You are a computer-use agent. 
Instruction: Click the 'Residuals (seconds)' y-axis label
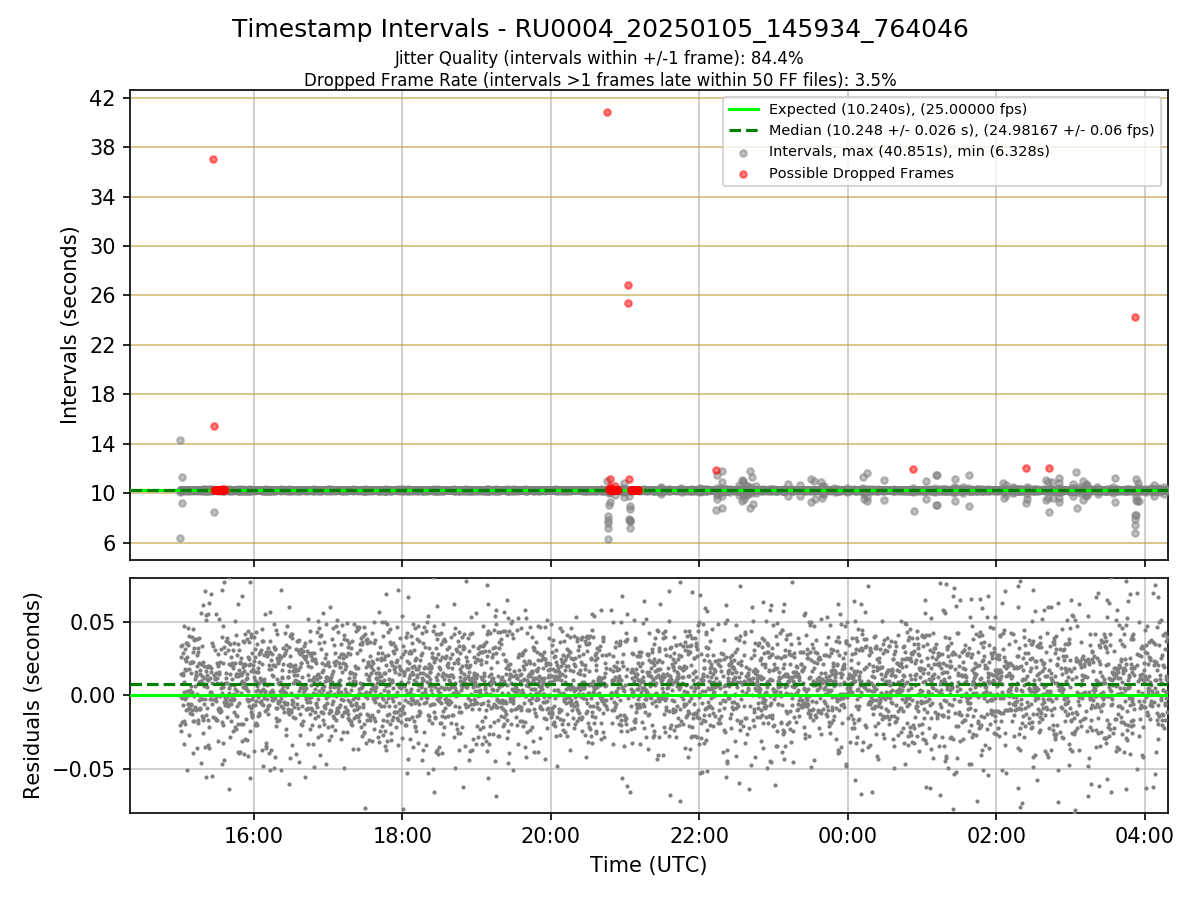point(33,695)
